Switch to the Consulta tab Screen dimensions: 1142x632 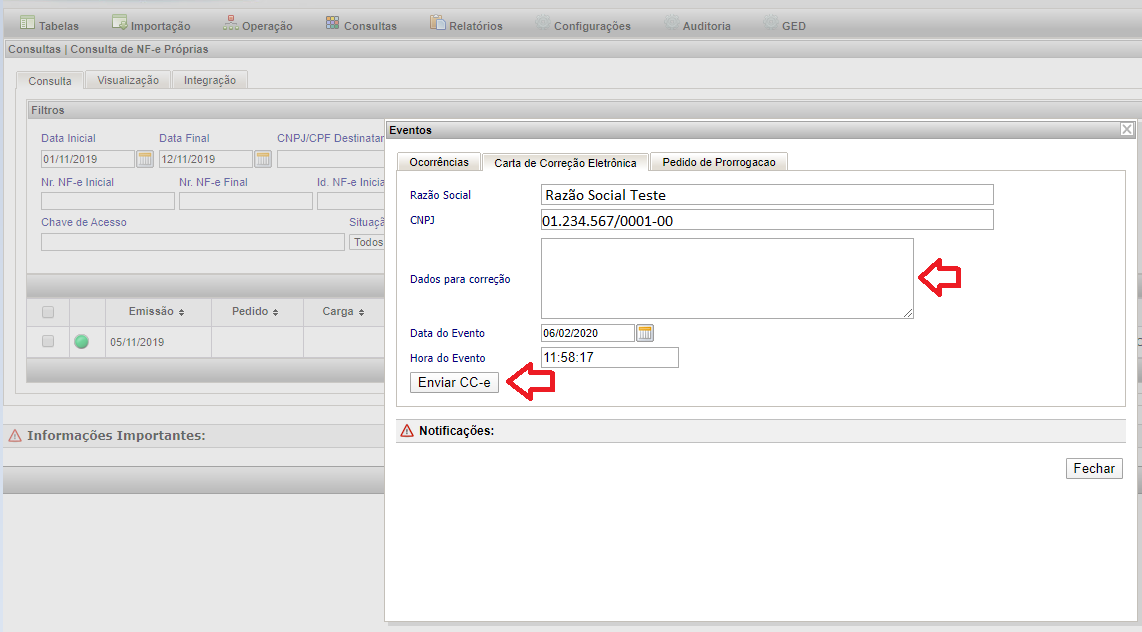(50, 81)
